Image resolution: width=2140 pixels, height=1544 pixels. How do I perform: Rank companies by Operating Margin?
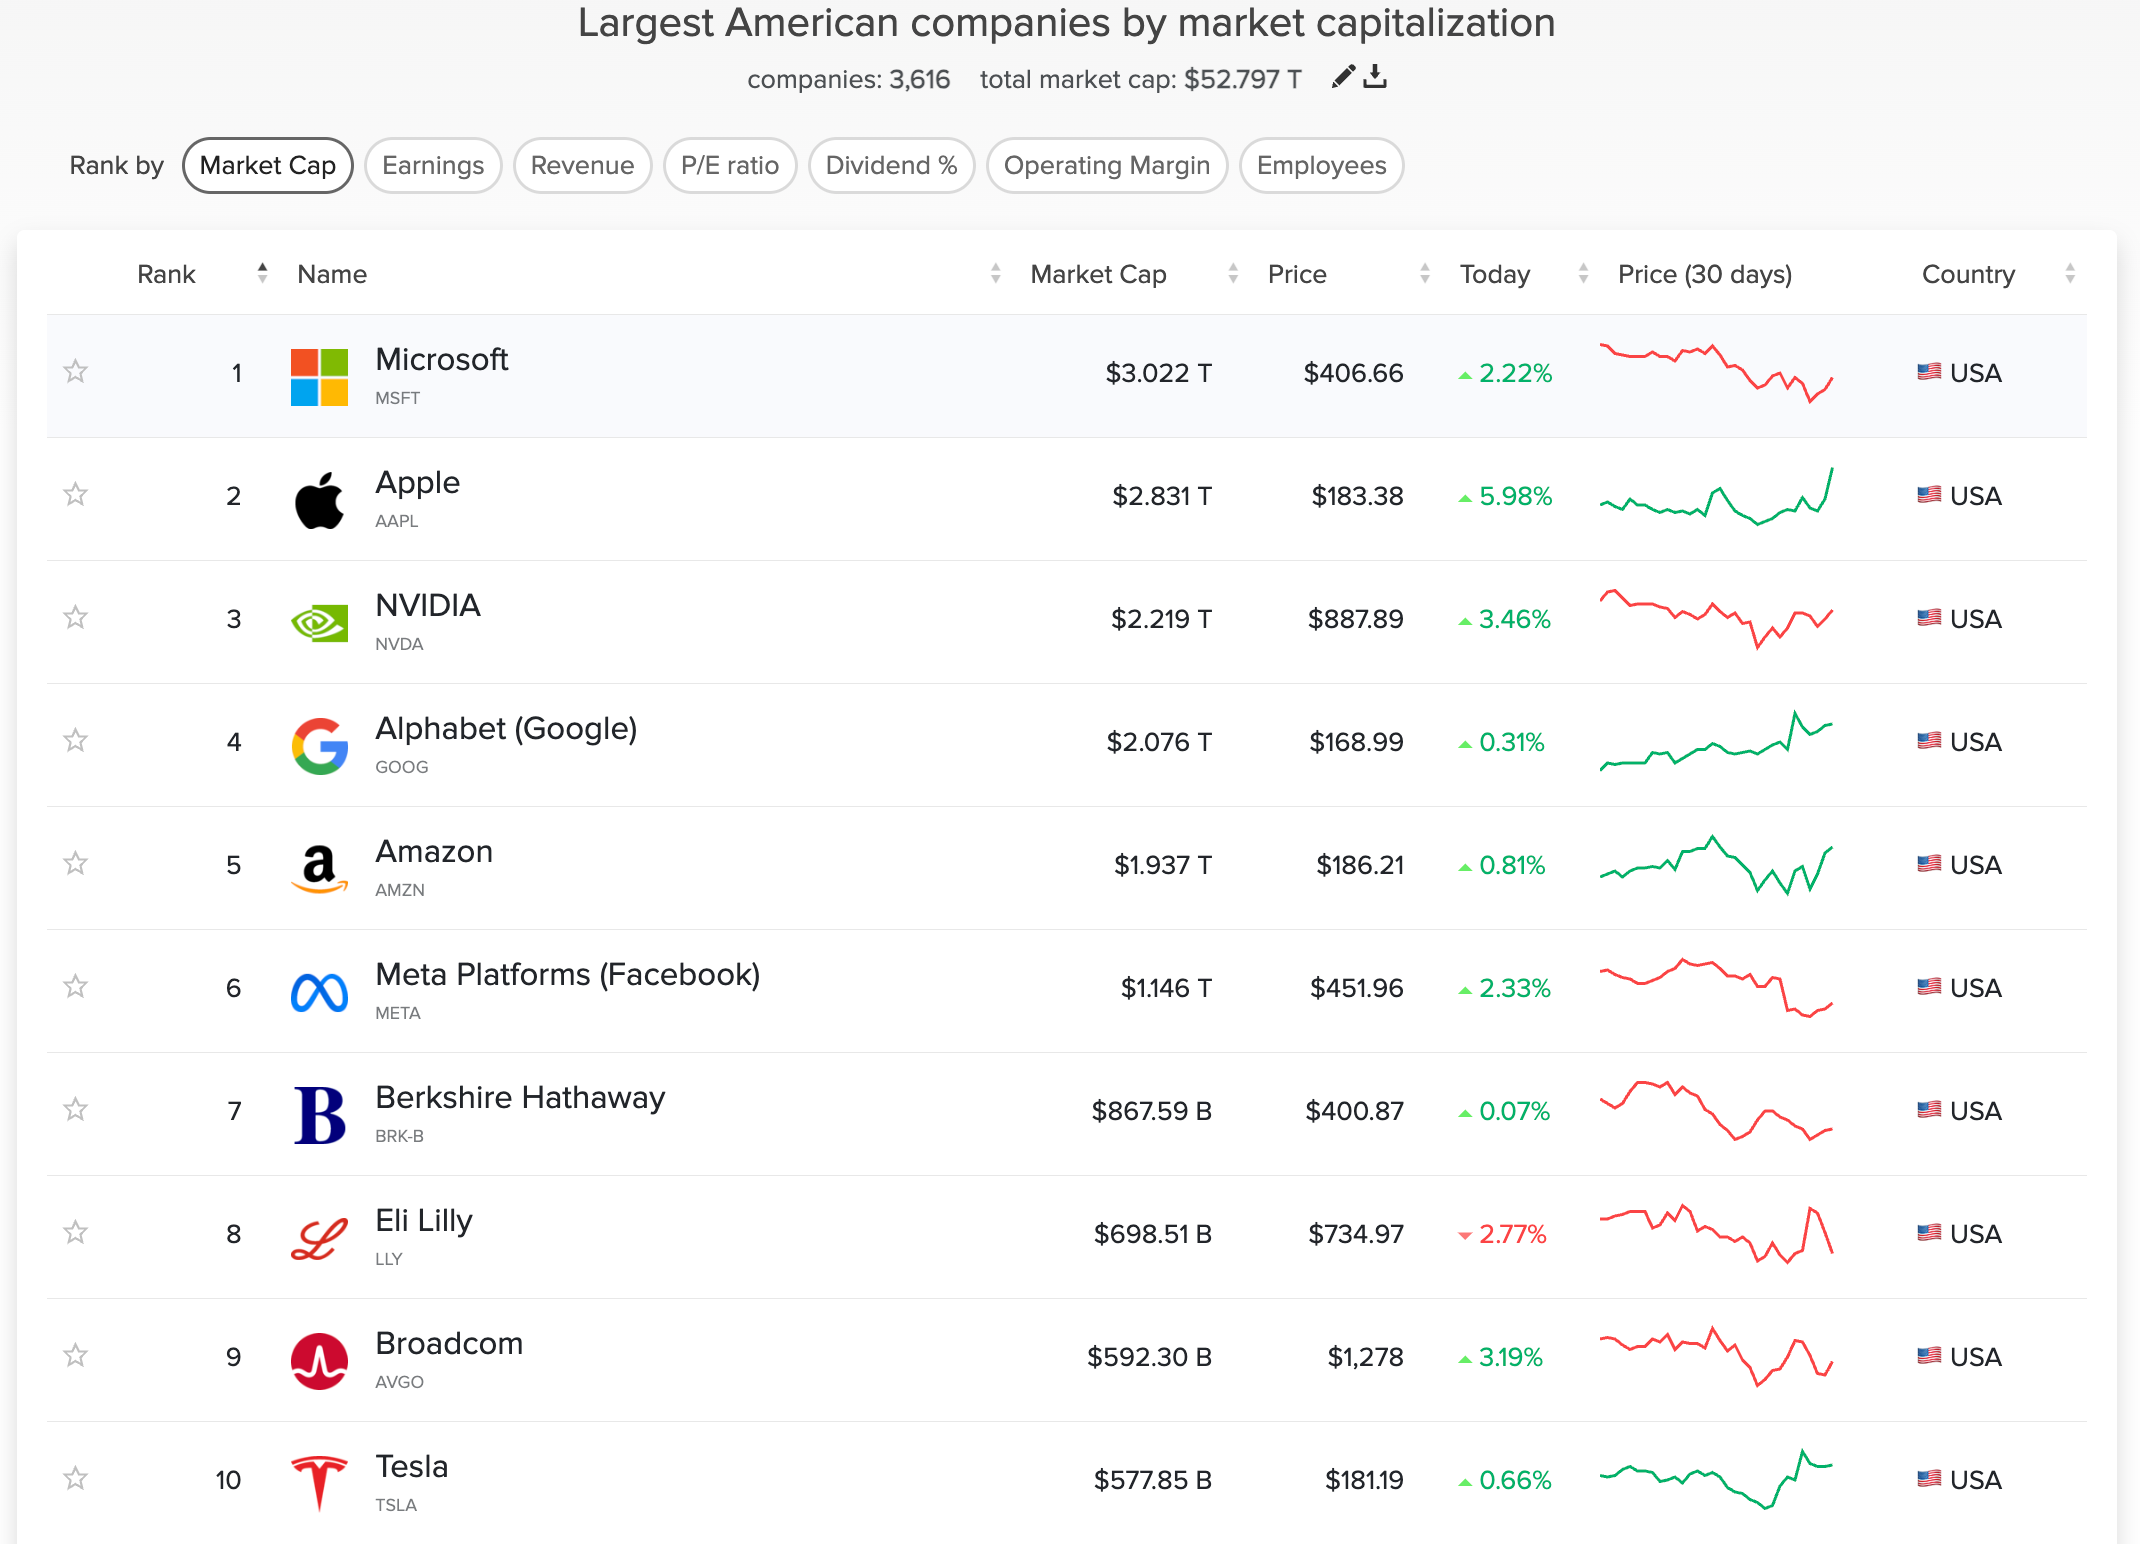[1107, 165]
